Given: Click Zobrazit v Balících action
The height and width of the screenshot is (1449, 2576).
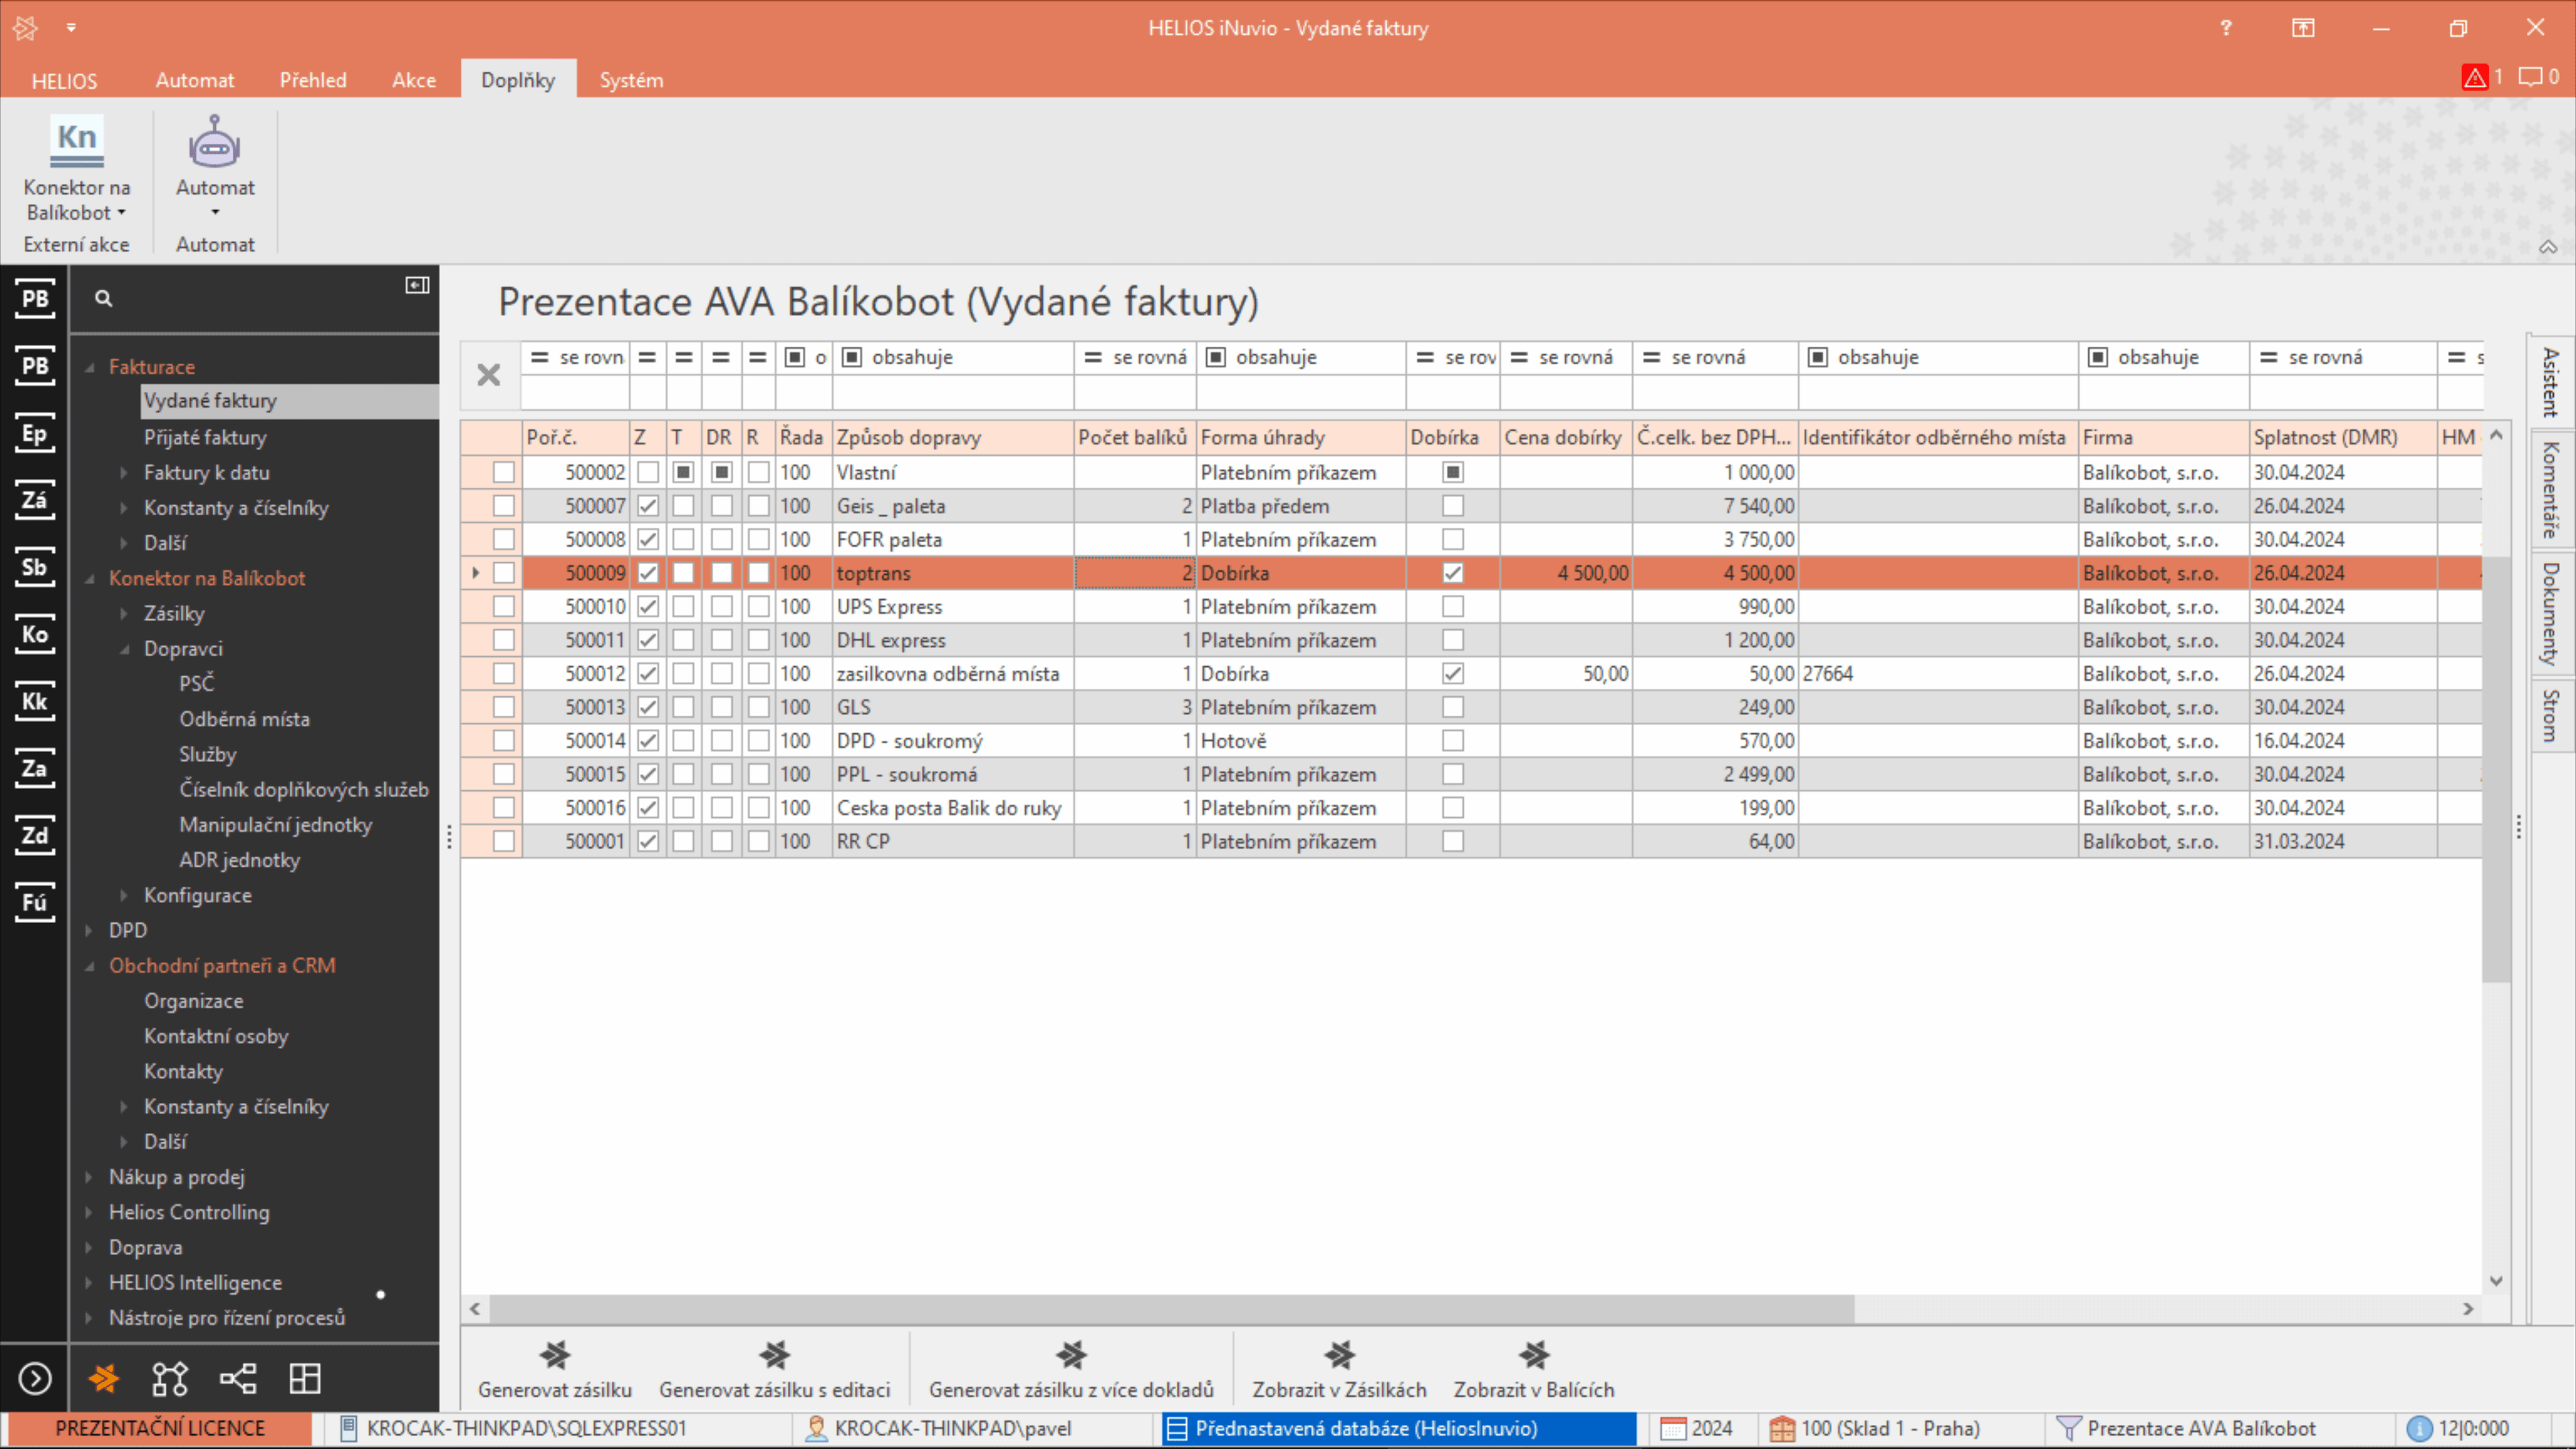Looking at the screenshot, I should click(1534, 1370).
